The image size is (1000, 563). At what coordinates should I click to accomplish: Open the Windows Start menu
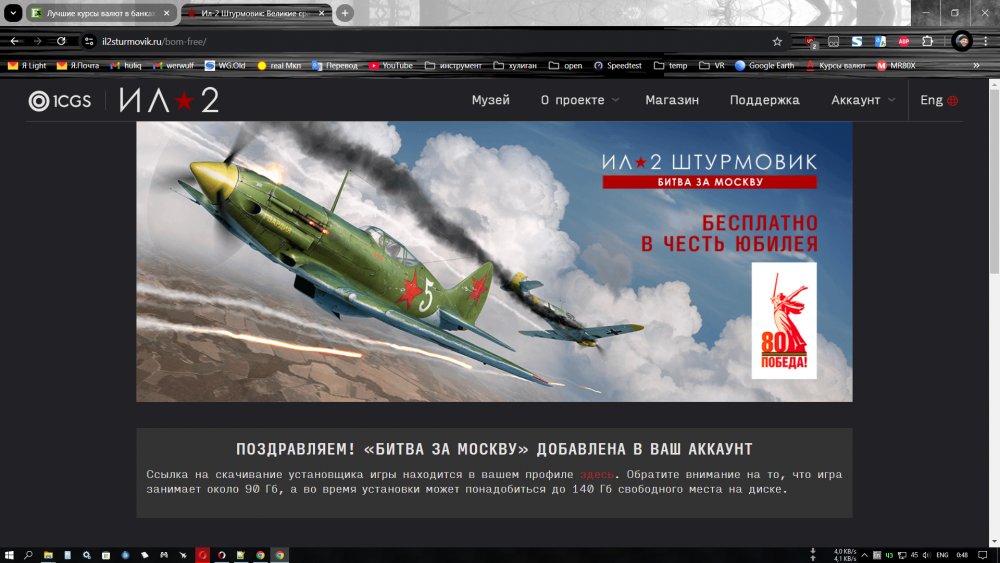point(9,555)
